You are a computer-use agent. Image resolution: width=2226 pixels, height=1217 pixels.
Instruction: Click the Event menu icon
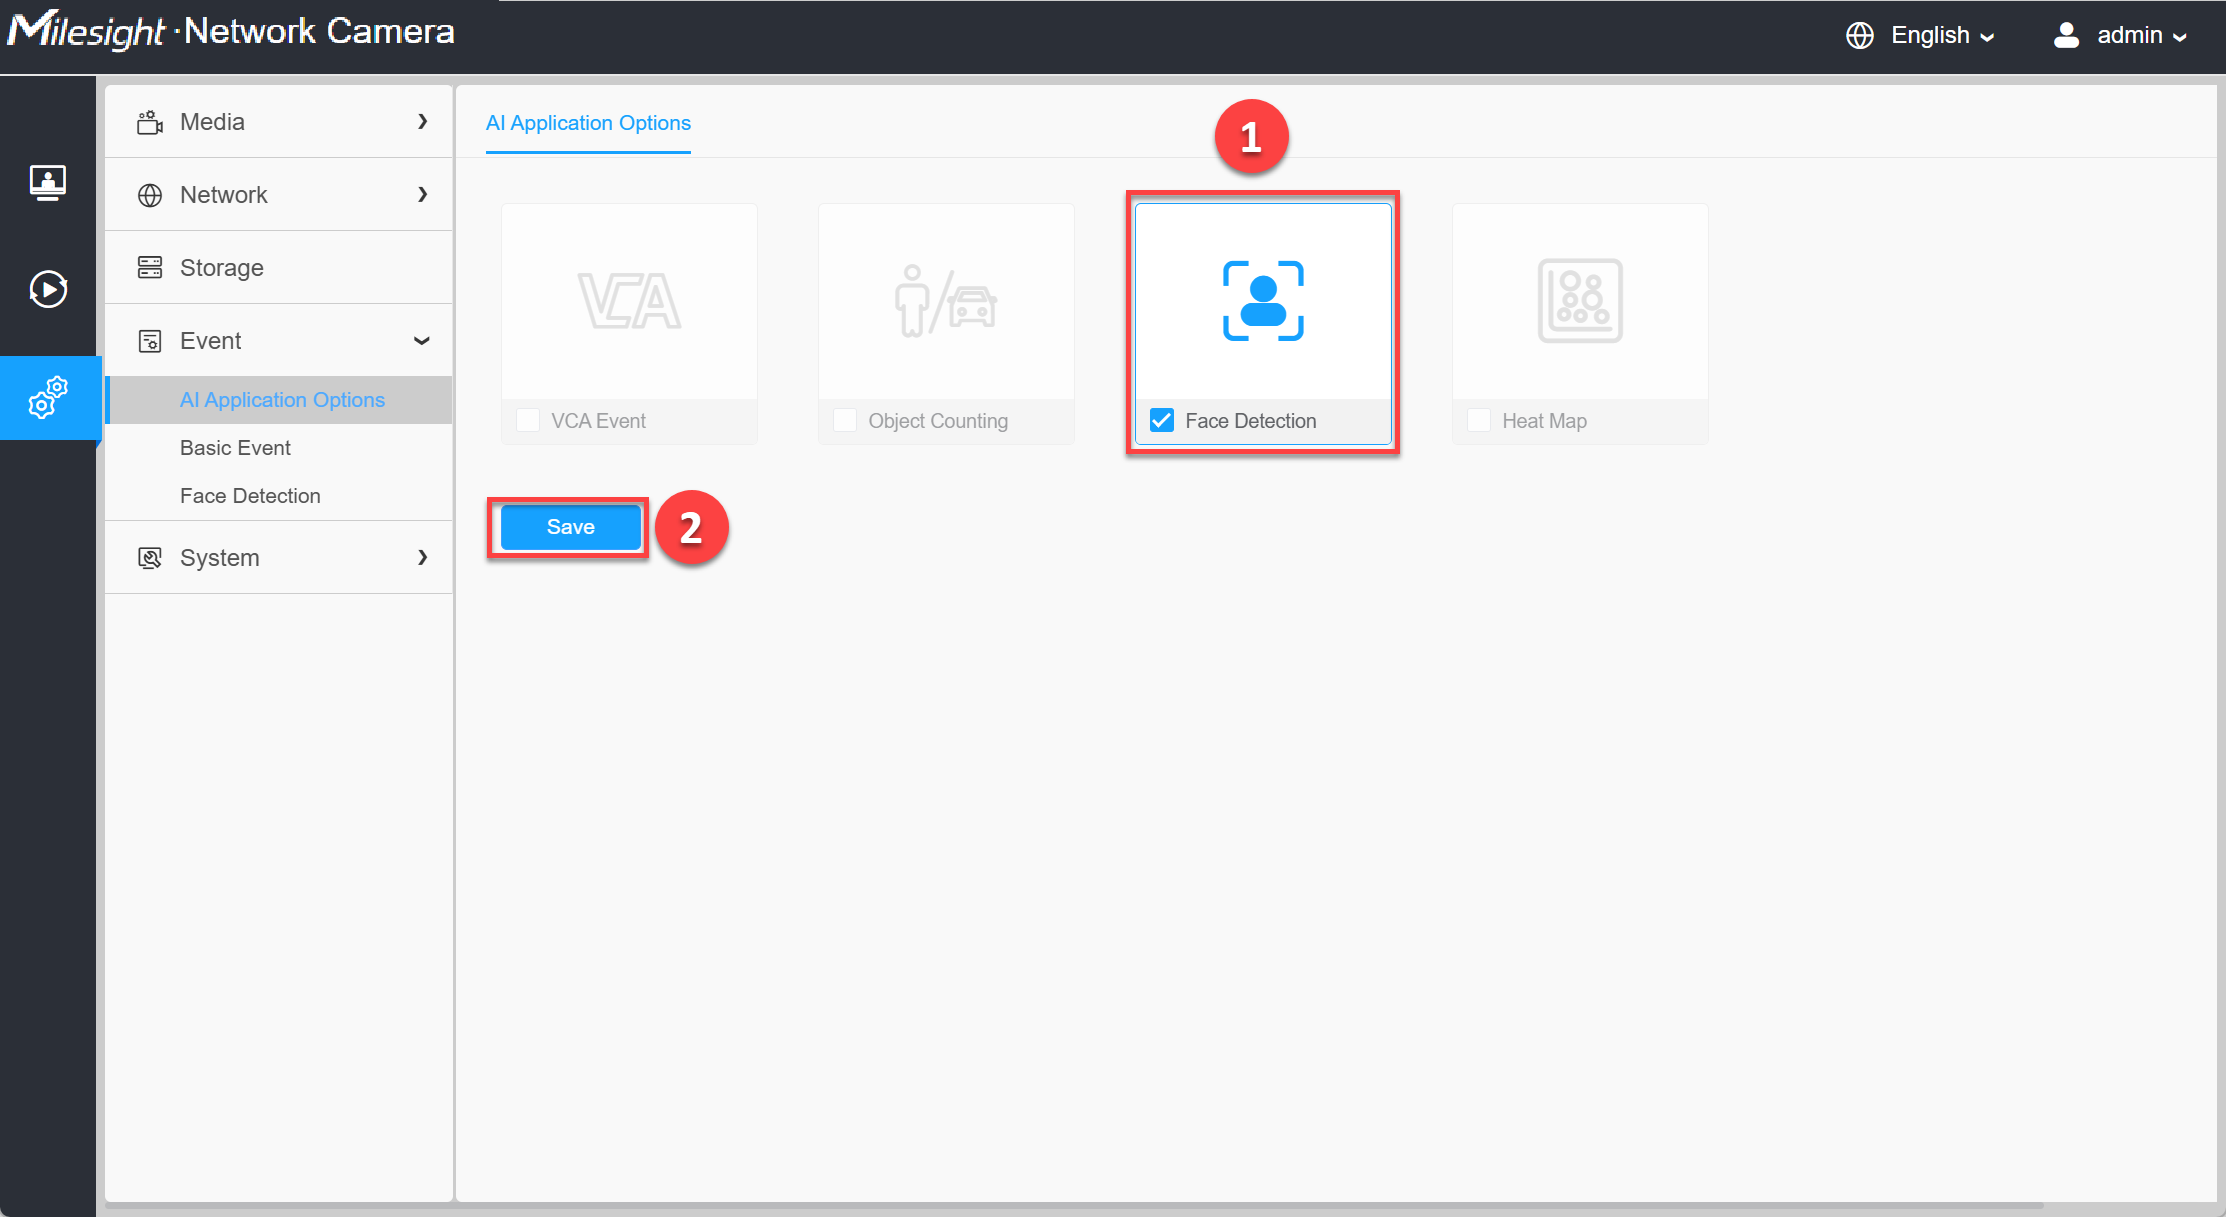pos(150,341)
